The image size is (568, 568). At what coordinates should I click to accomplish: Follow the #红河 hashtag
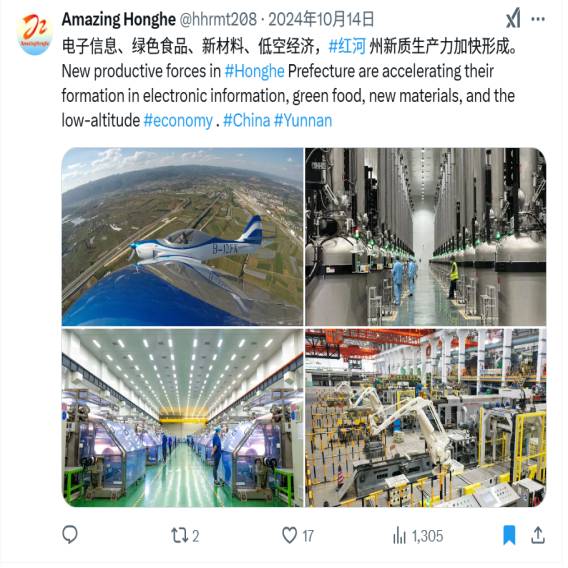tap(347, 46)
